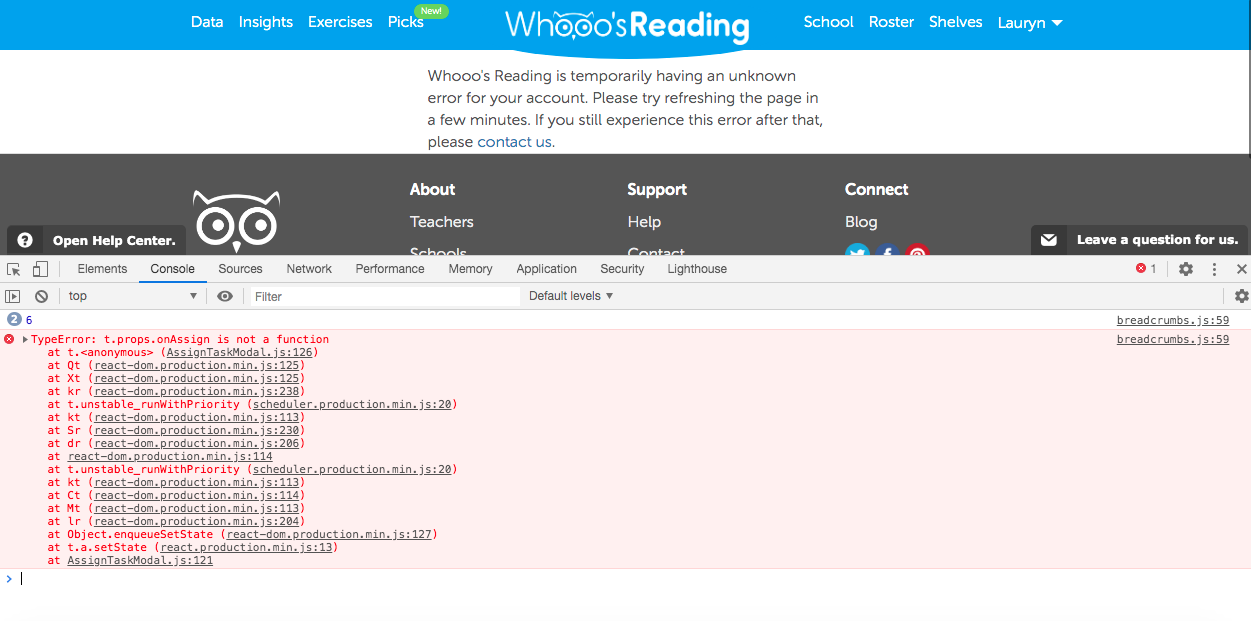Expand the Lauryn account dropdown
This screenshot has height=621, width=1251.
1030,22
